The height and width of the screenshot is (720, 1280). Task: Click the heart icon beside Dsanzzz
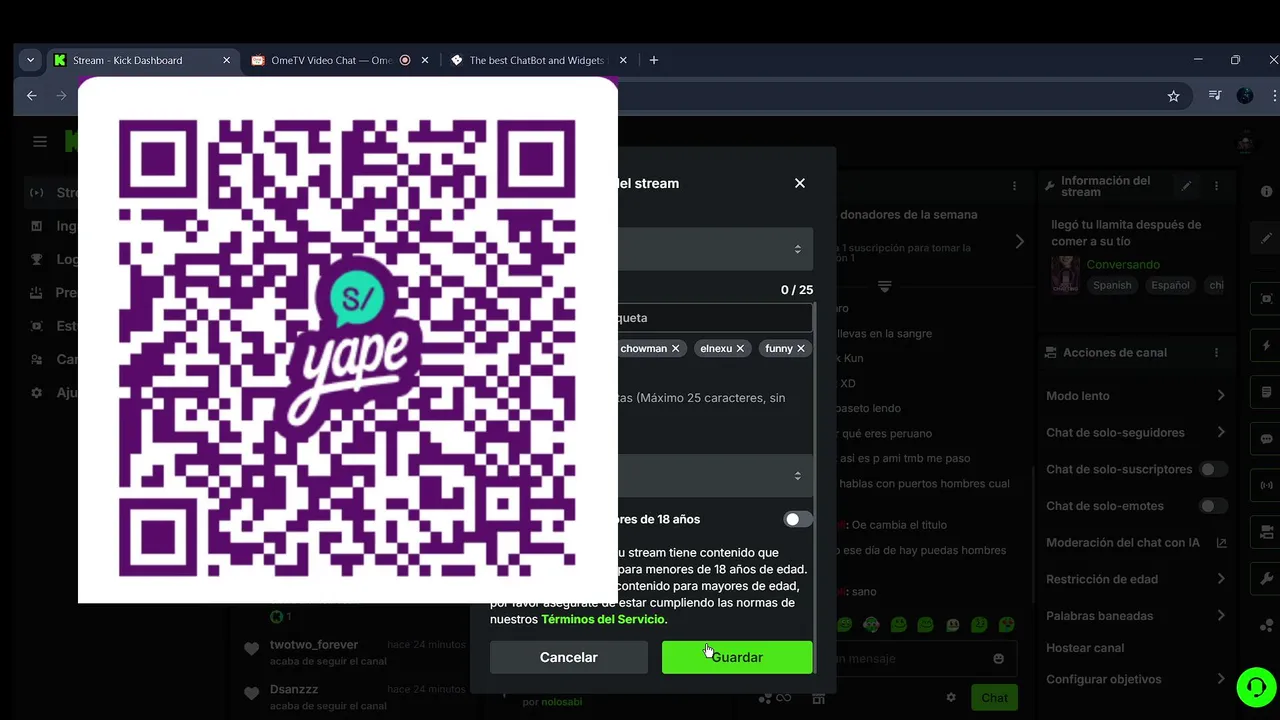(252, 693)
